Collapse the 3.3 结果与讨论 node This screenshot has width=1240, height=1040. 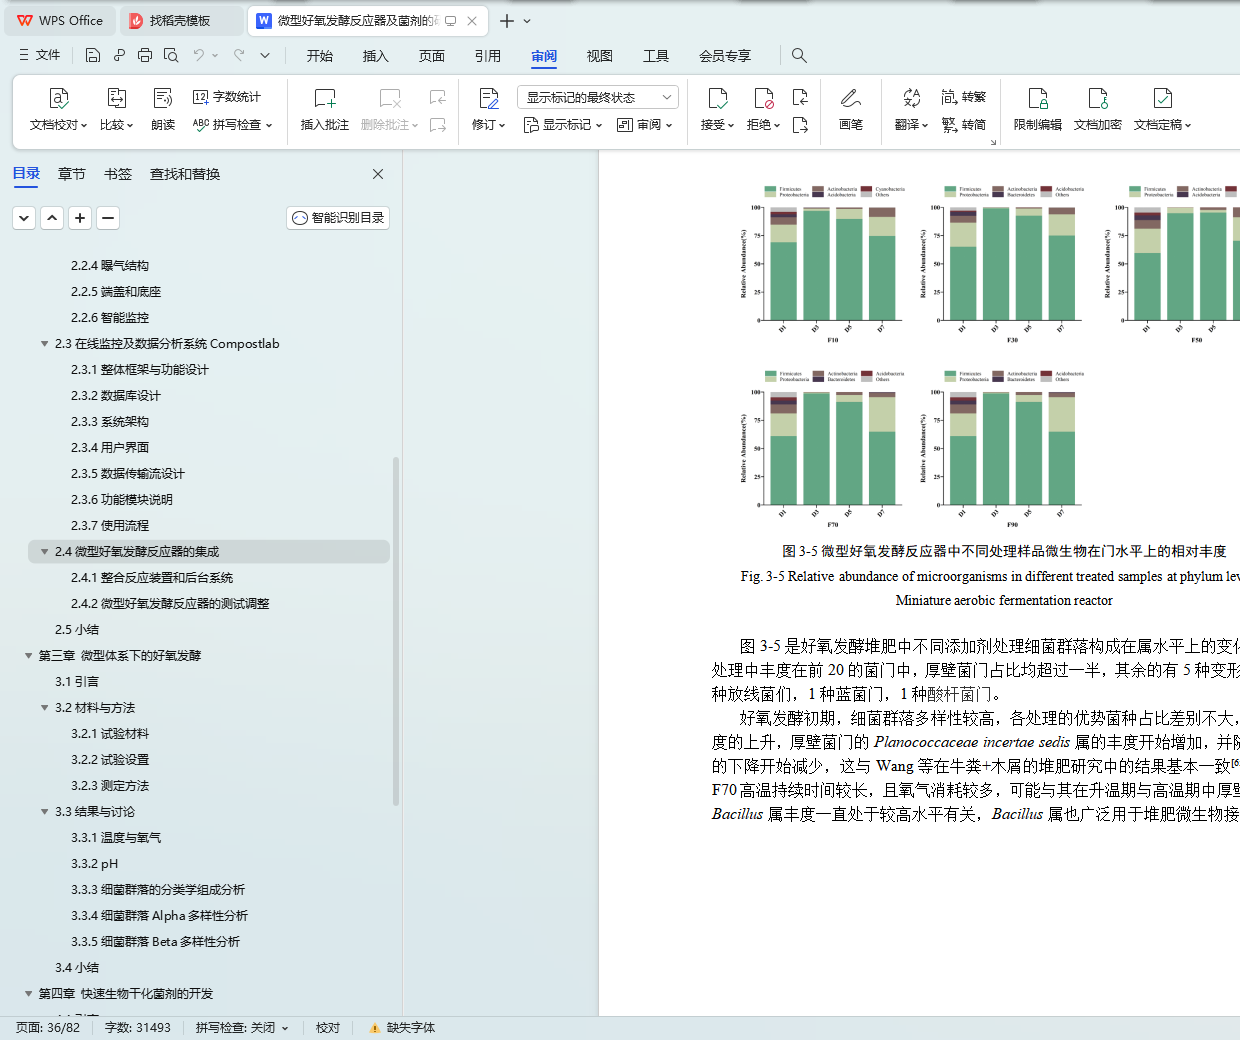tap(44, 812)
